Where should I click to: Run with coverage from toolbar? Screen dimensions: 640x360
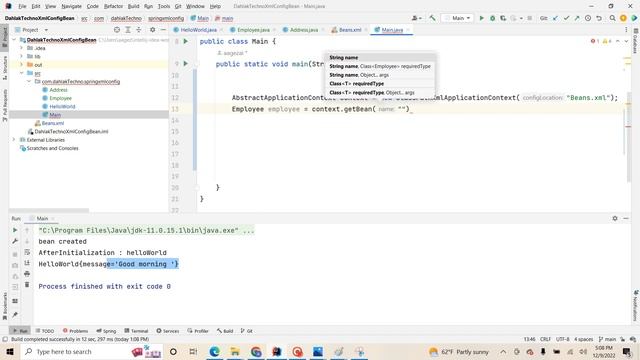point(503,18)
